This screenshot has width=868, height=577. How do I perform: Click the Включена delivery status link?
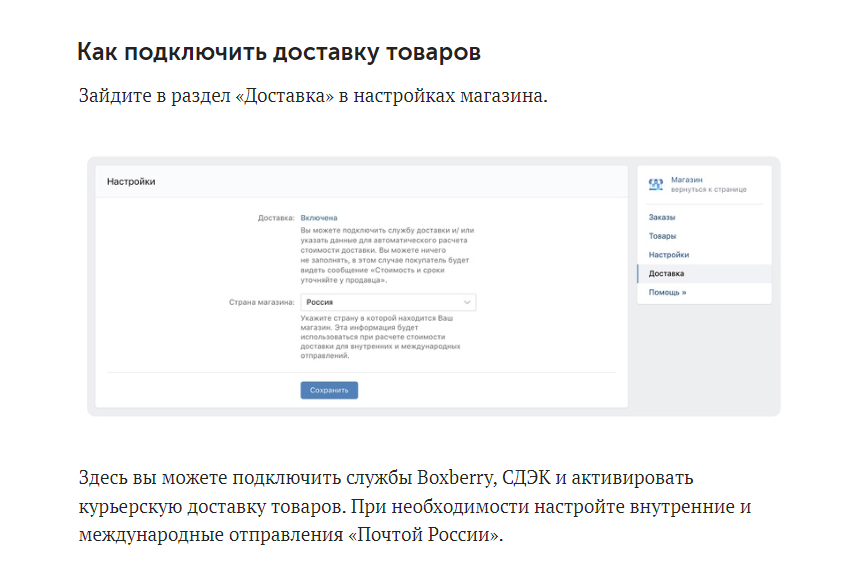pyautogui.click(x=319, y=218)
